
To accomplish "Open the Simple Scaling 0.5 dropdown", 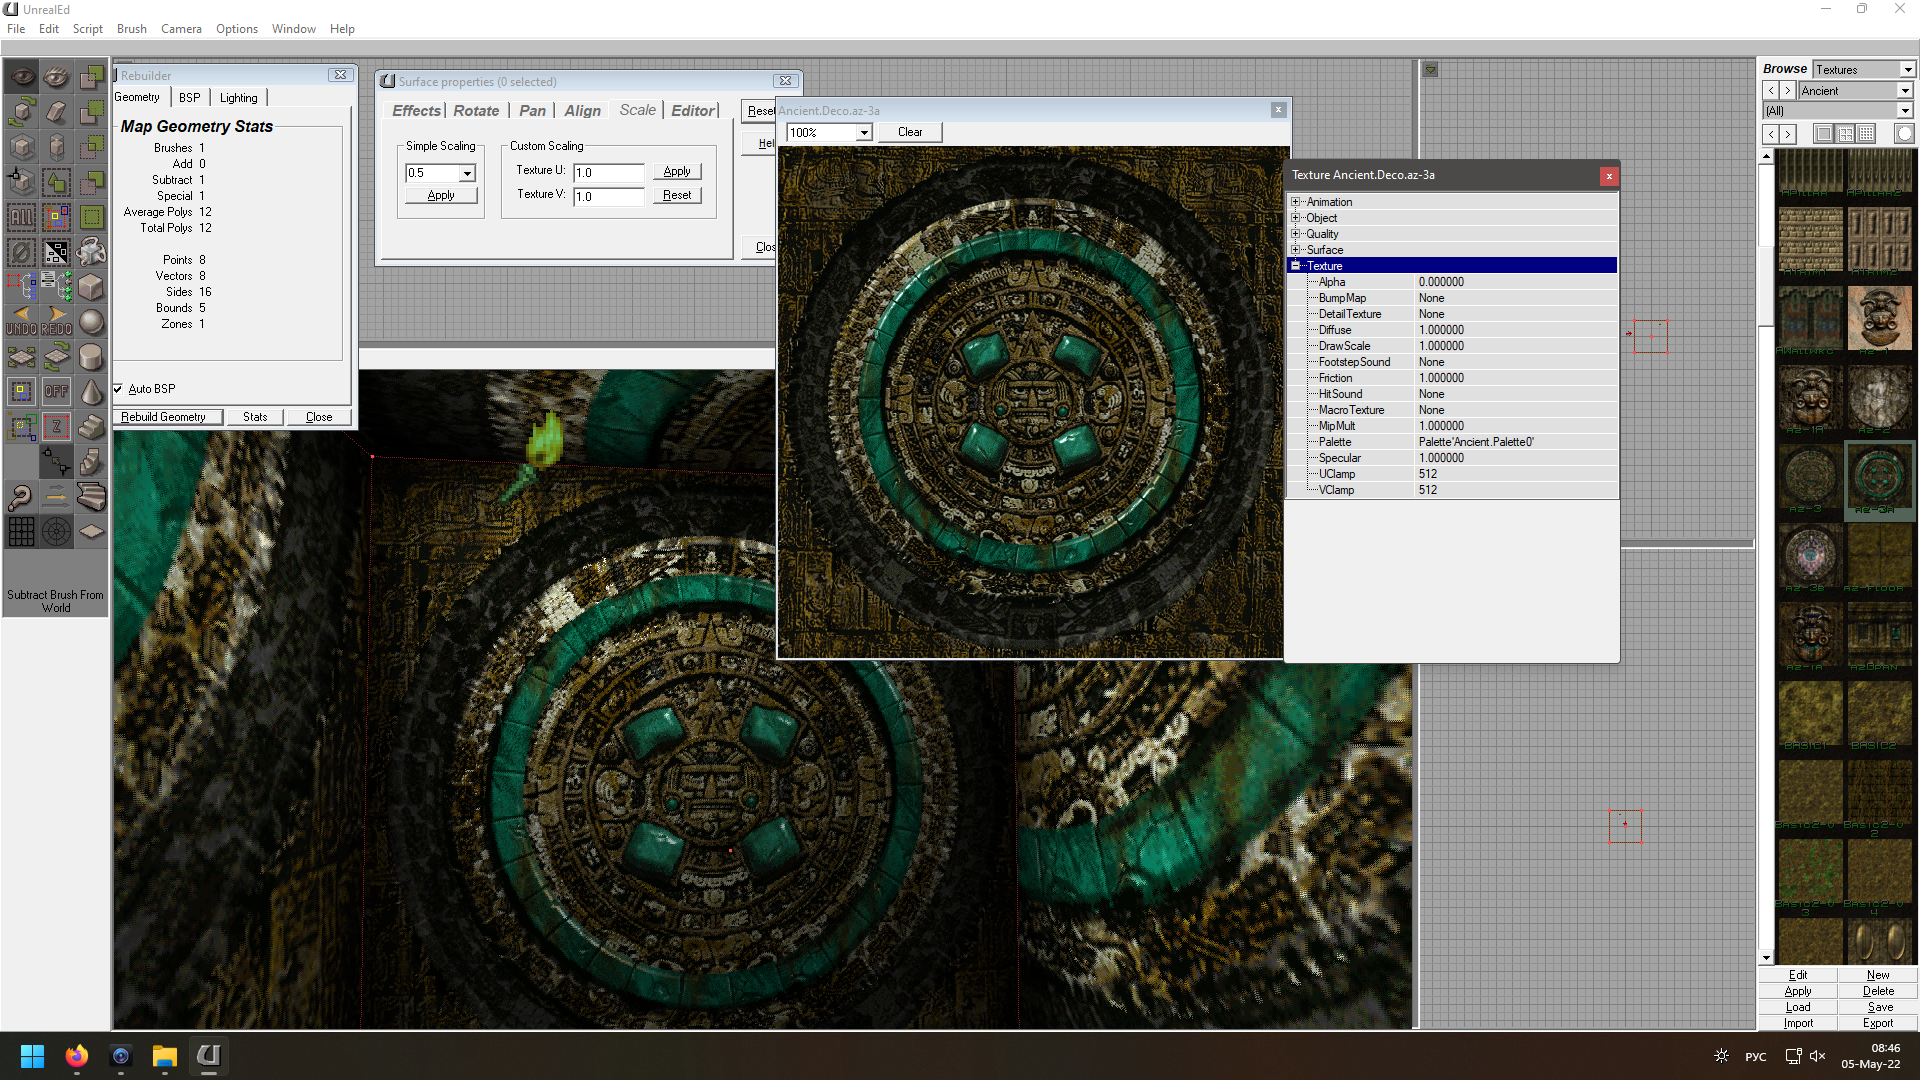I will click(467, 173).
